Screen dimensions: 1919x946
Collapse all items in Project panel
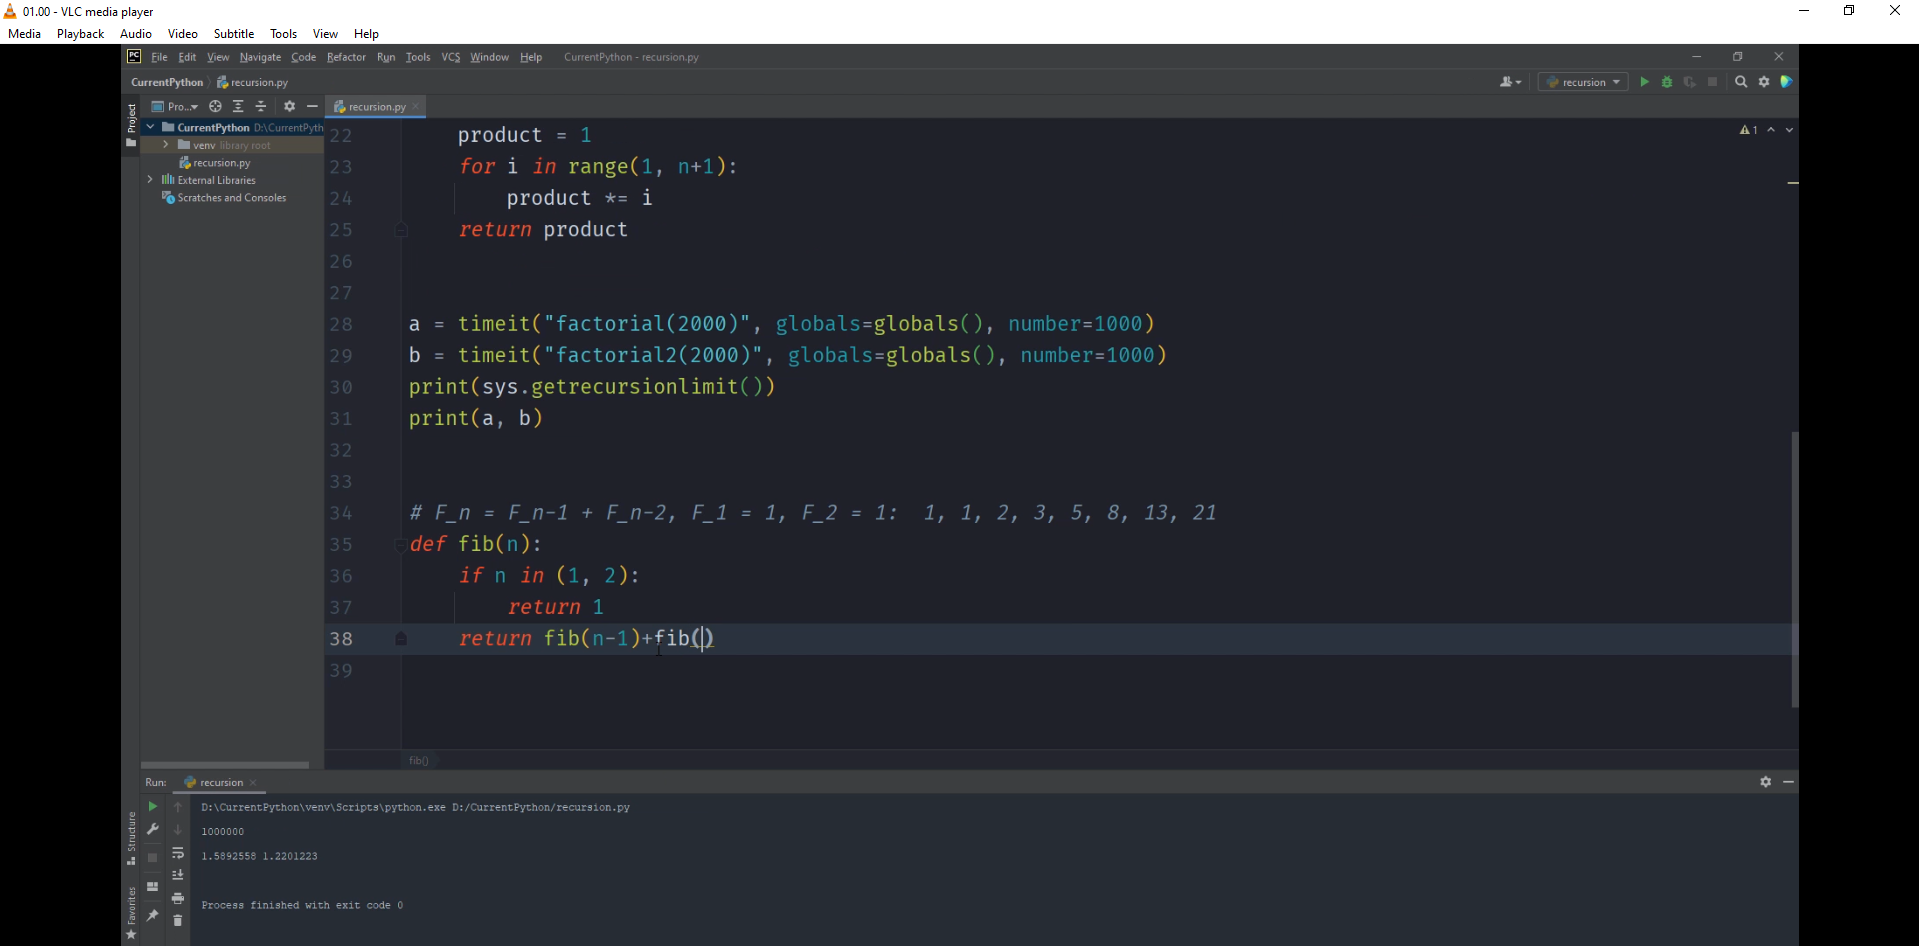(261, 106)
